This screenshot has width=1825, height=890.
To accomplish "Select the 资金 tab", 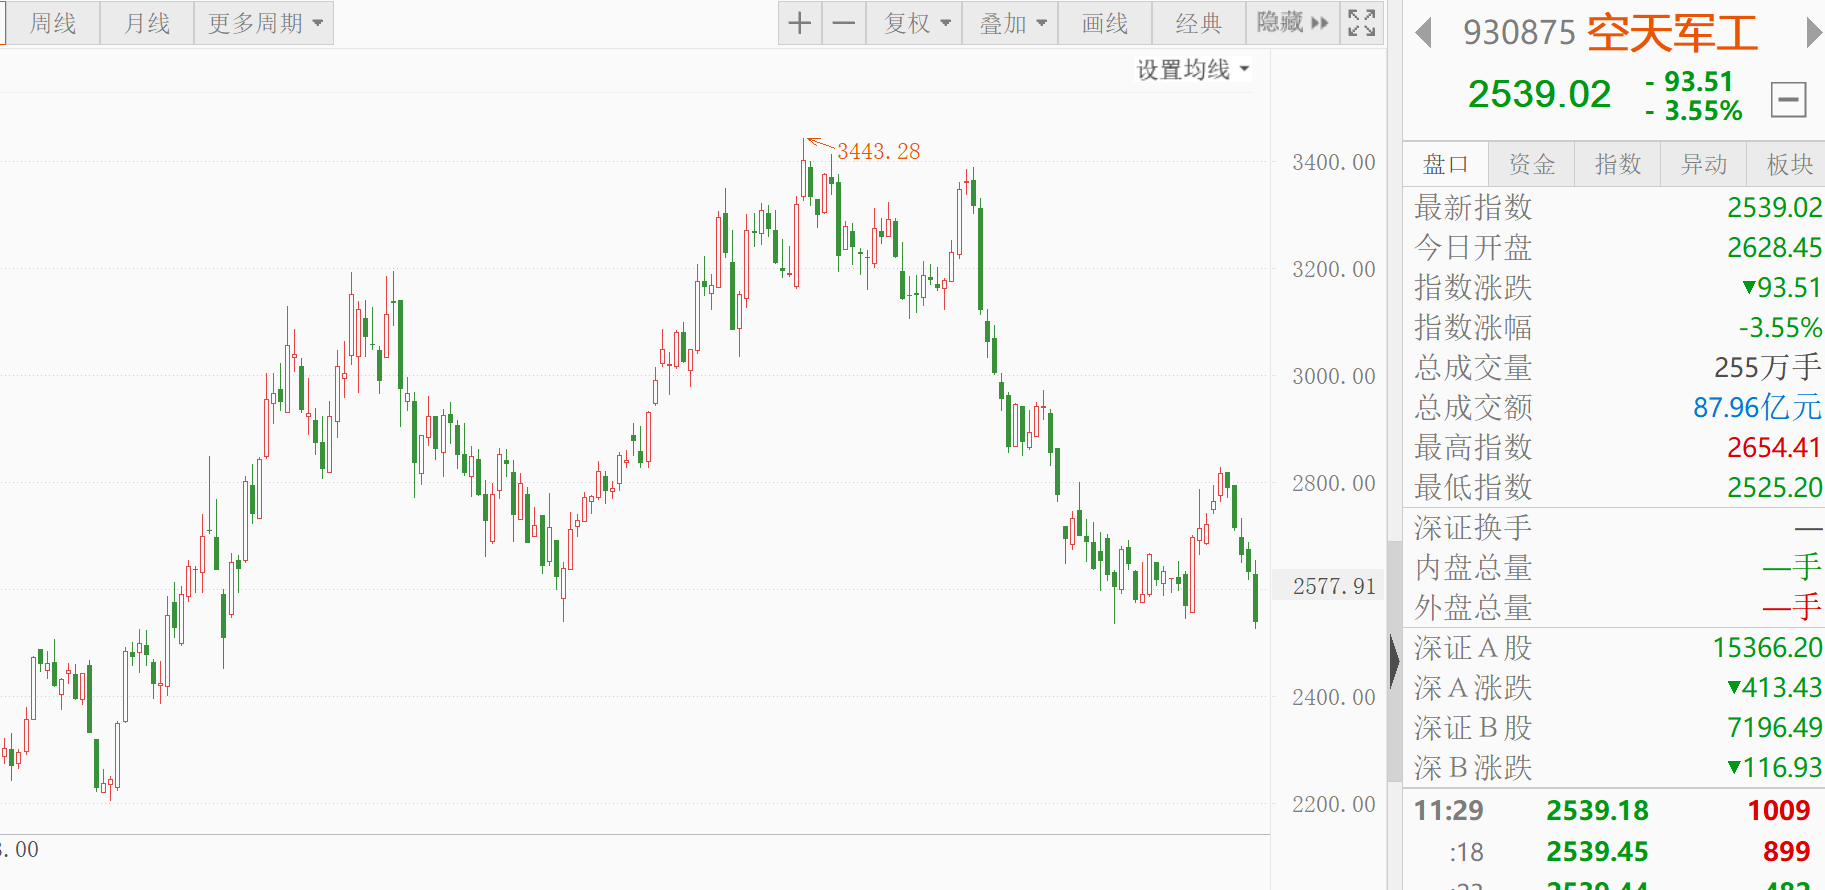I will point(1532,164).
